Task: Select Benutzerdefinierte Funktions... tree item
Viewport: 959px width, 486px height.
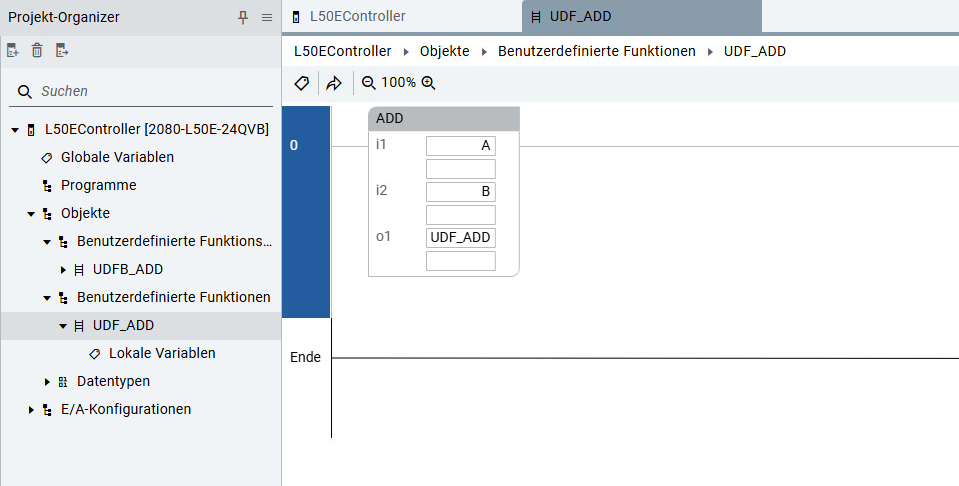Action: [x=174, y=241]
